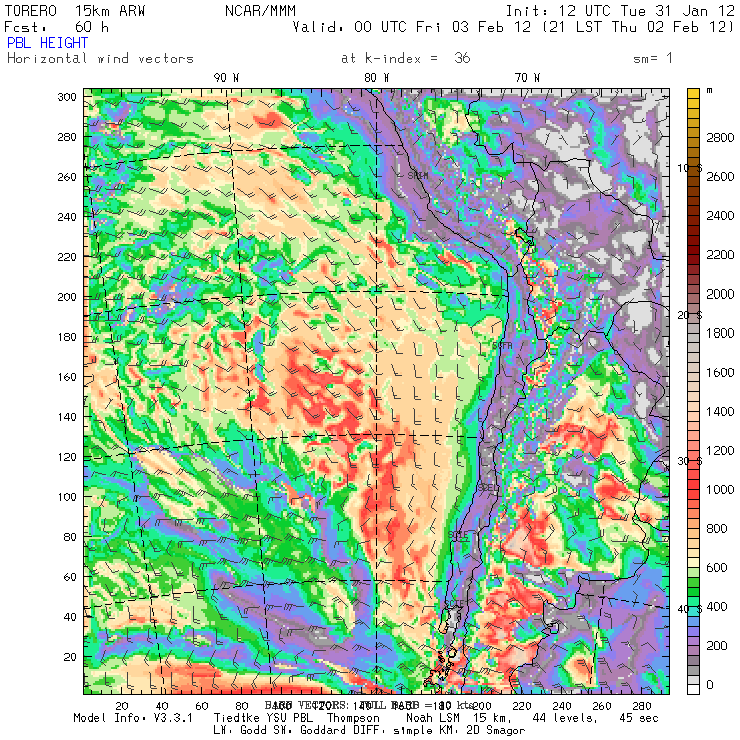
Task: Click the 'Init: 12 UTC Tue 31 Jan 12' text
Action: 620,11
